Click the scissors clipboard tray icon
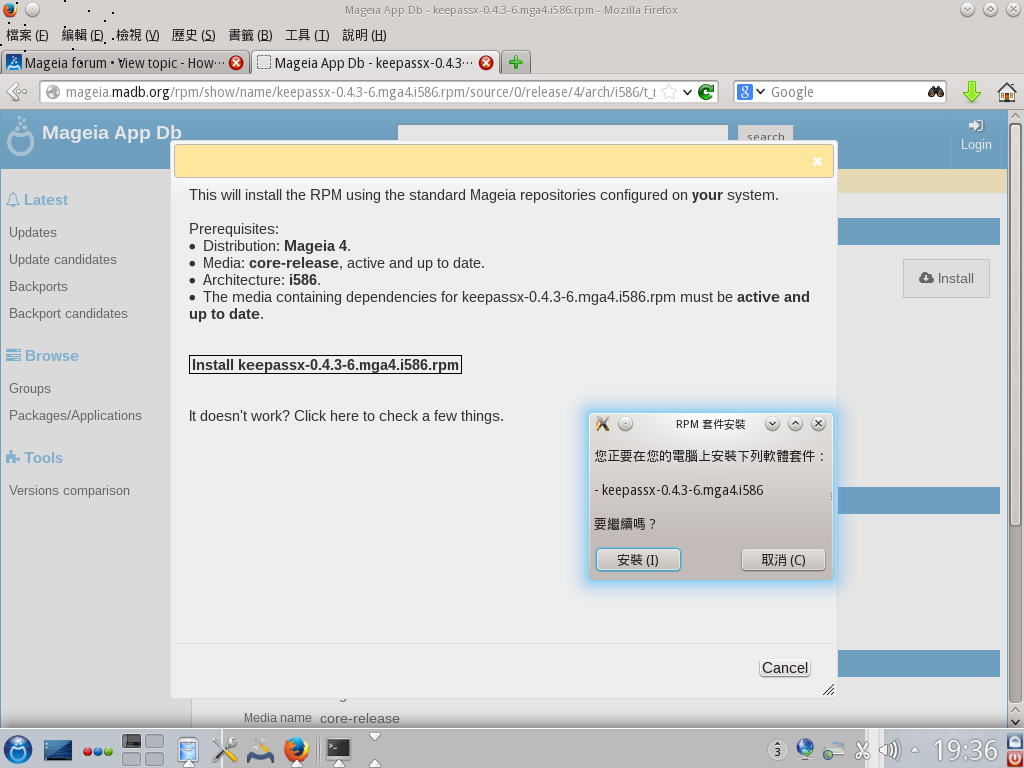This screenshot has width=1024, height=768. (x=863, y=750)
